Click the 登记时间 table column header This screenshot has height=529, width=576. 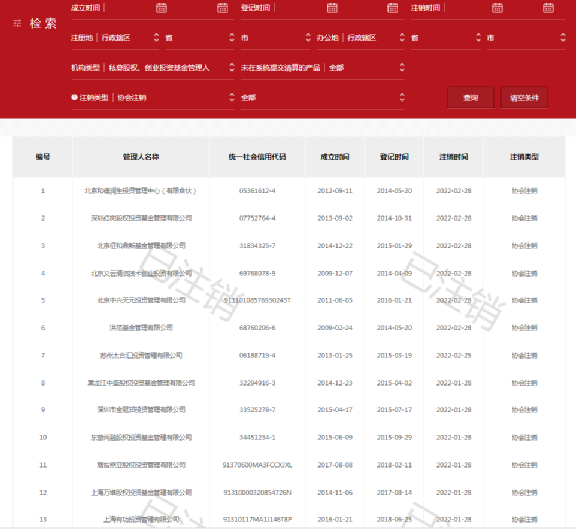click(x=394, y=157)
